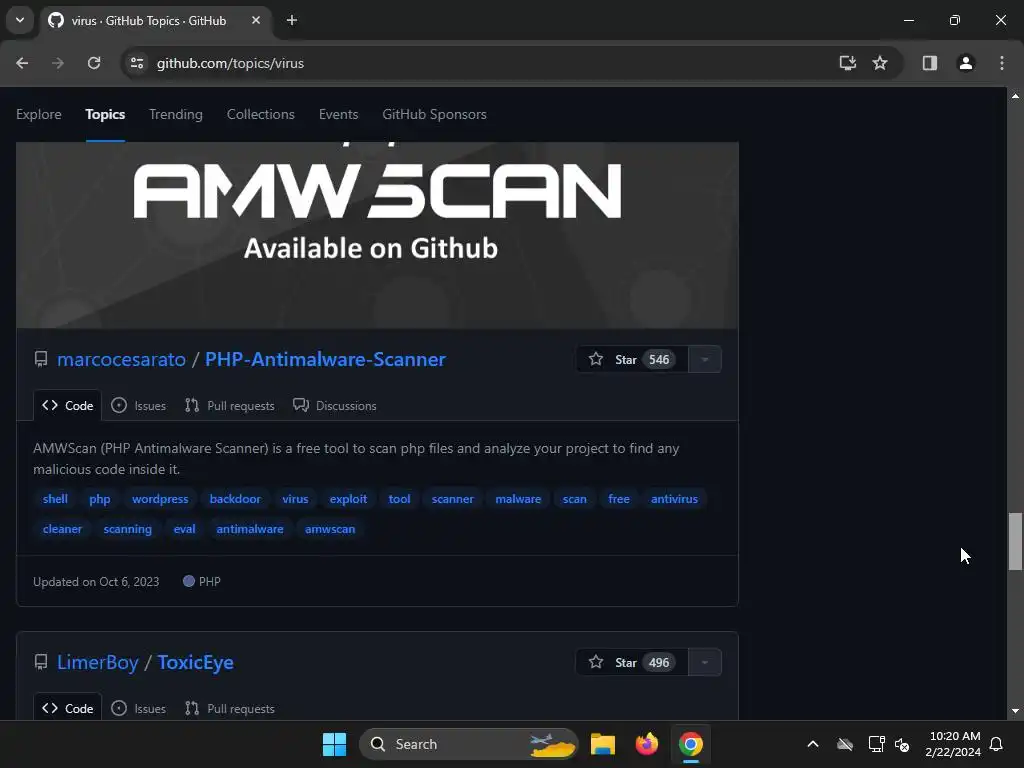Viewport: 1024px width, 768px height.
Task: Click the cleaner topic tag
Action: [x=63, y=529]
